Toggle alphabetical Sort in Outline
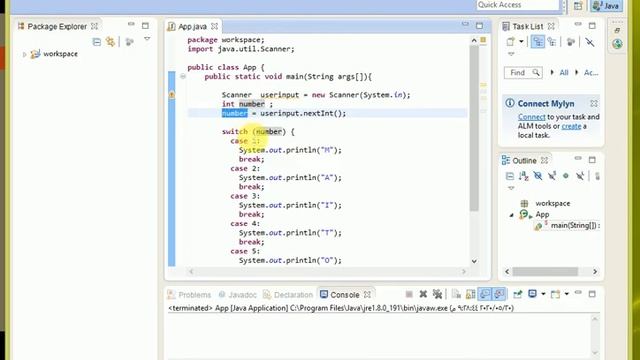The image size is (640, 360). (524, 176)
